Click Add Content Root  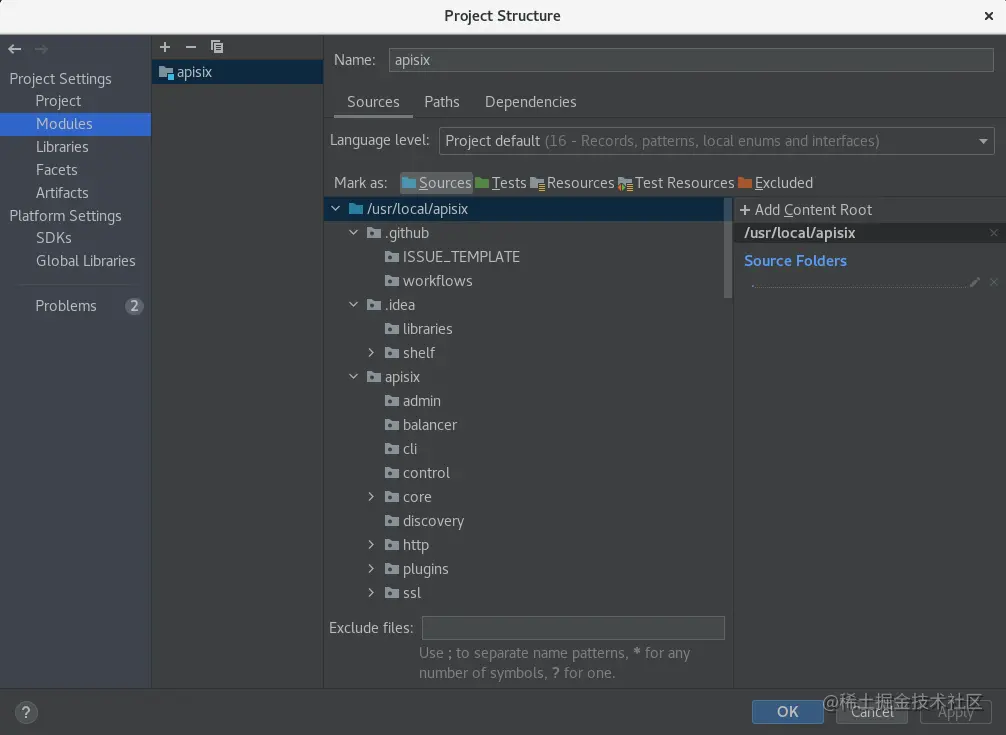coord(806,210)
